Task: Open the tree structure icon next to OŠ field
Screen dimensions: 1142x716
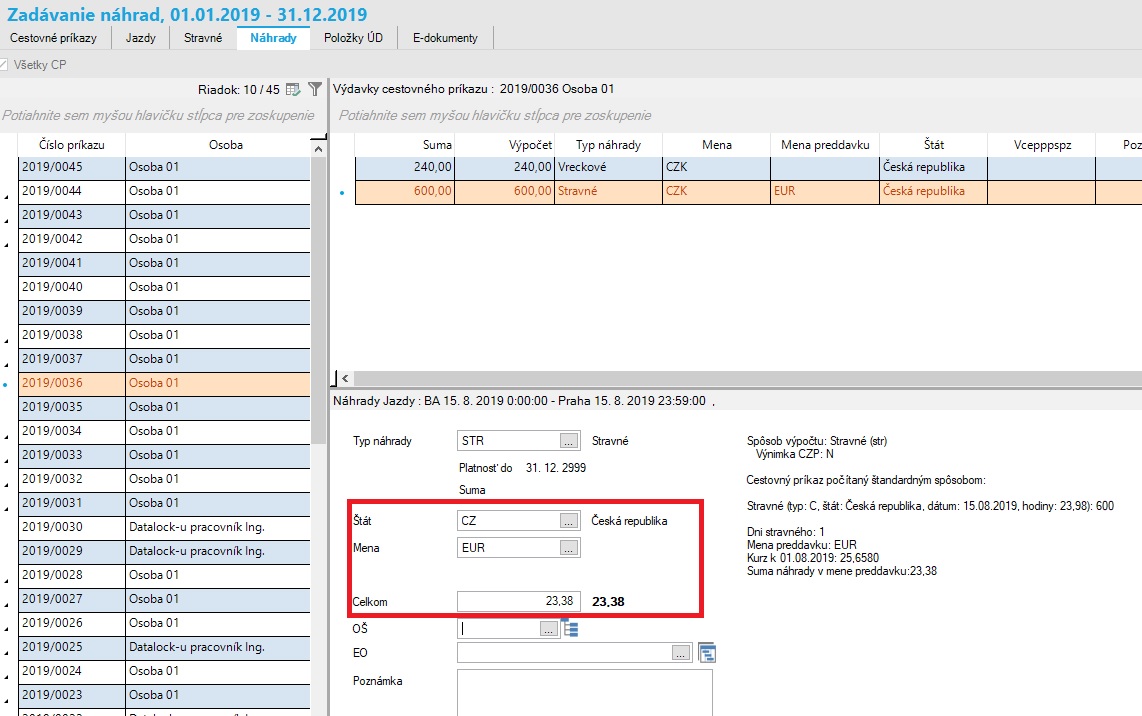Action: point(570,628)
